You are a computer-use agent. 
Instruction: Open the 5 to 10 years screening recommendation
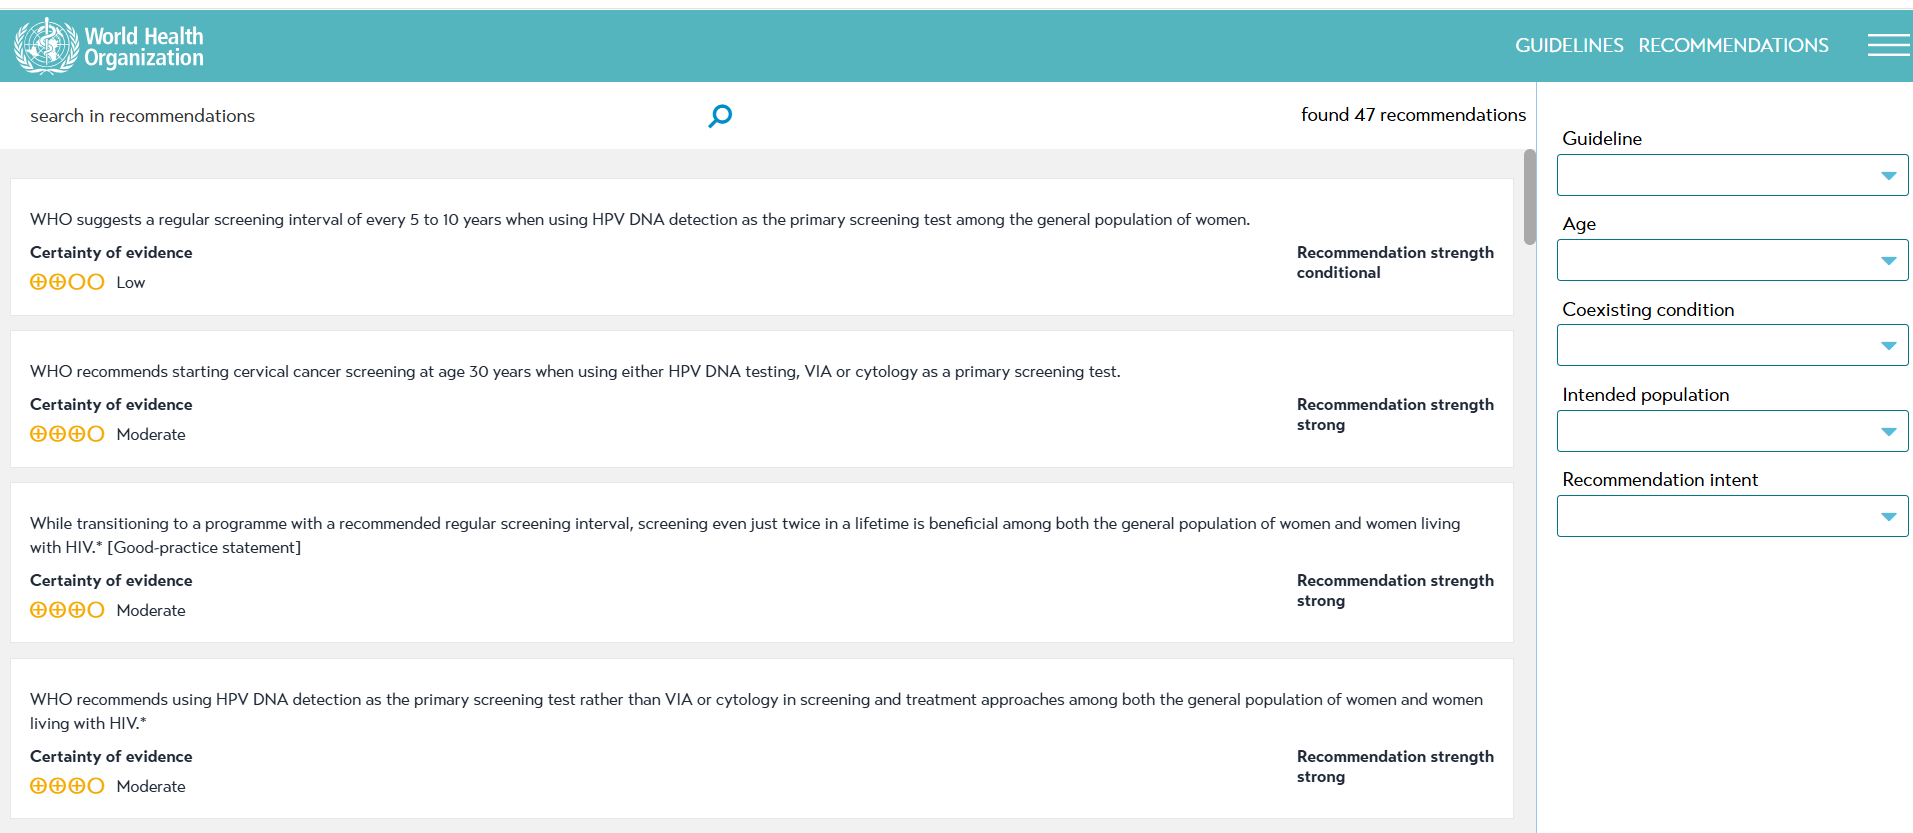tap(640, 219)
